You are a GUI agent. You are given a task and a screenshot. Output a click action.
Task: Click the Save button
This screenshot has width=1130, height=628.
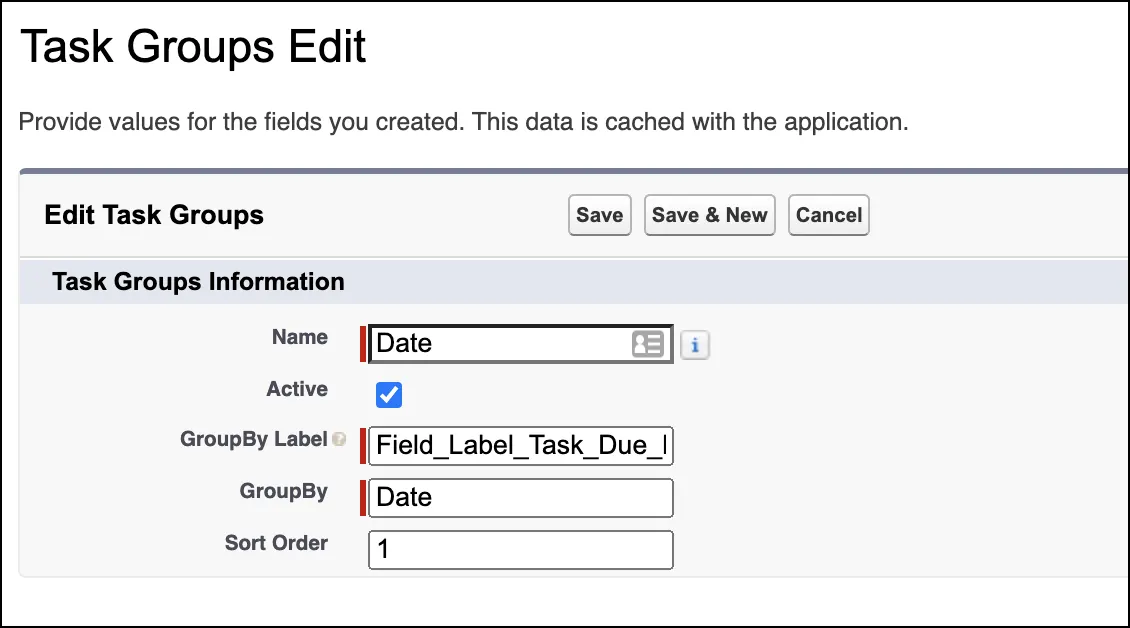pos(600,215)
